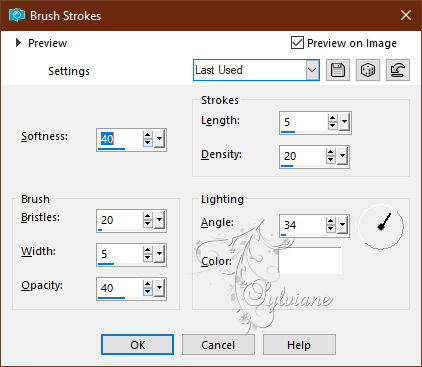Click inside the Brush Width value field
This screenshot has height=367, width=422.
[119, 254]
